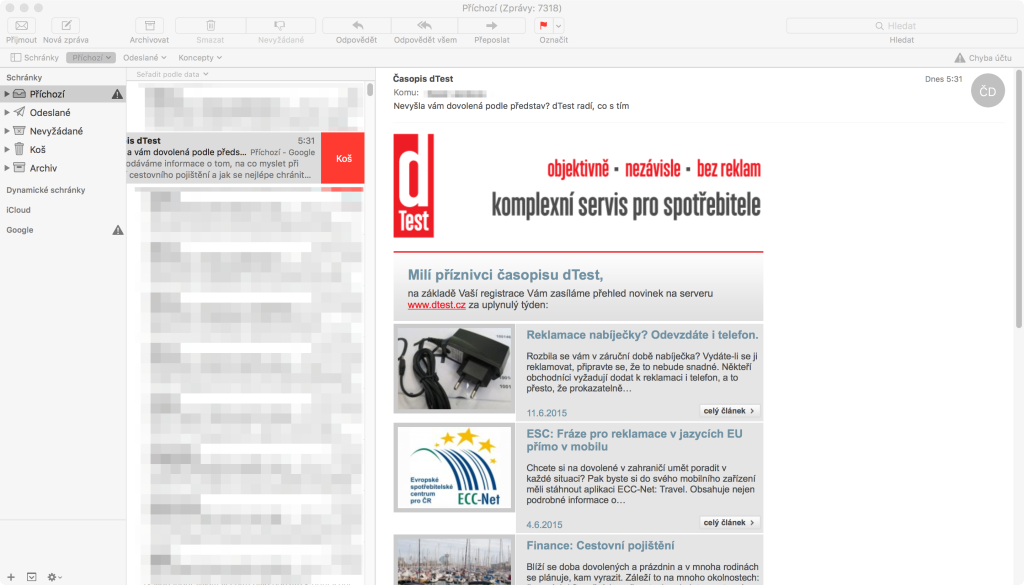Image resolution: width=1024 pixels, height=585 pixels.
Task: Open Finance: Cestovní pojištění headline
Action: pyautogui.click(x=600, y=546)
